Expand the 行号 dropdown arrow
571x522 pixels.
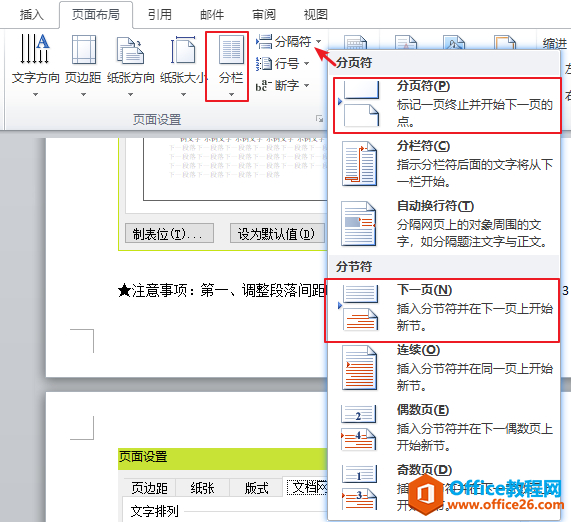tap(306, 64)
